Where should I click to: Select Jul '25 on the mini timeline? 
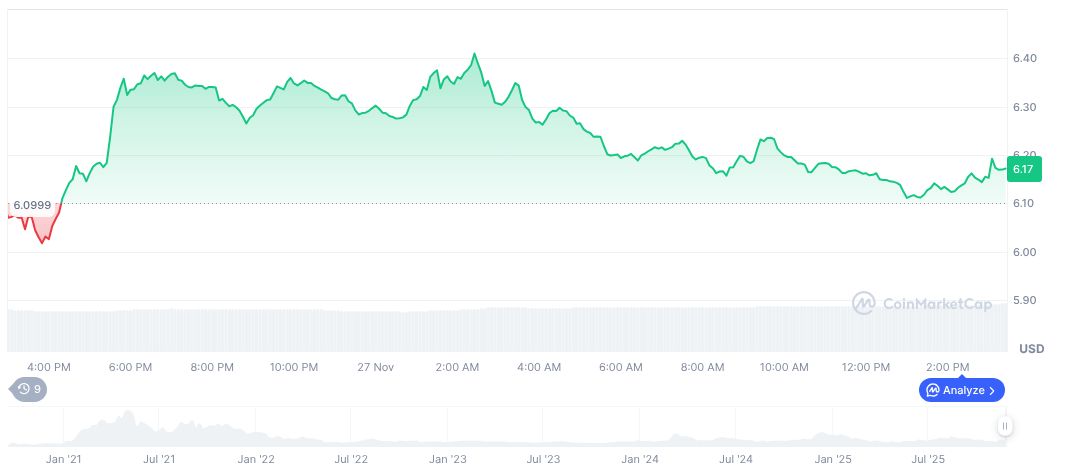pyautogui.click(x=930, y=459)
